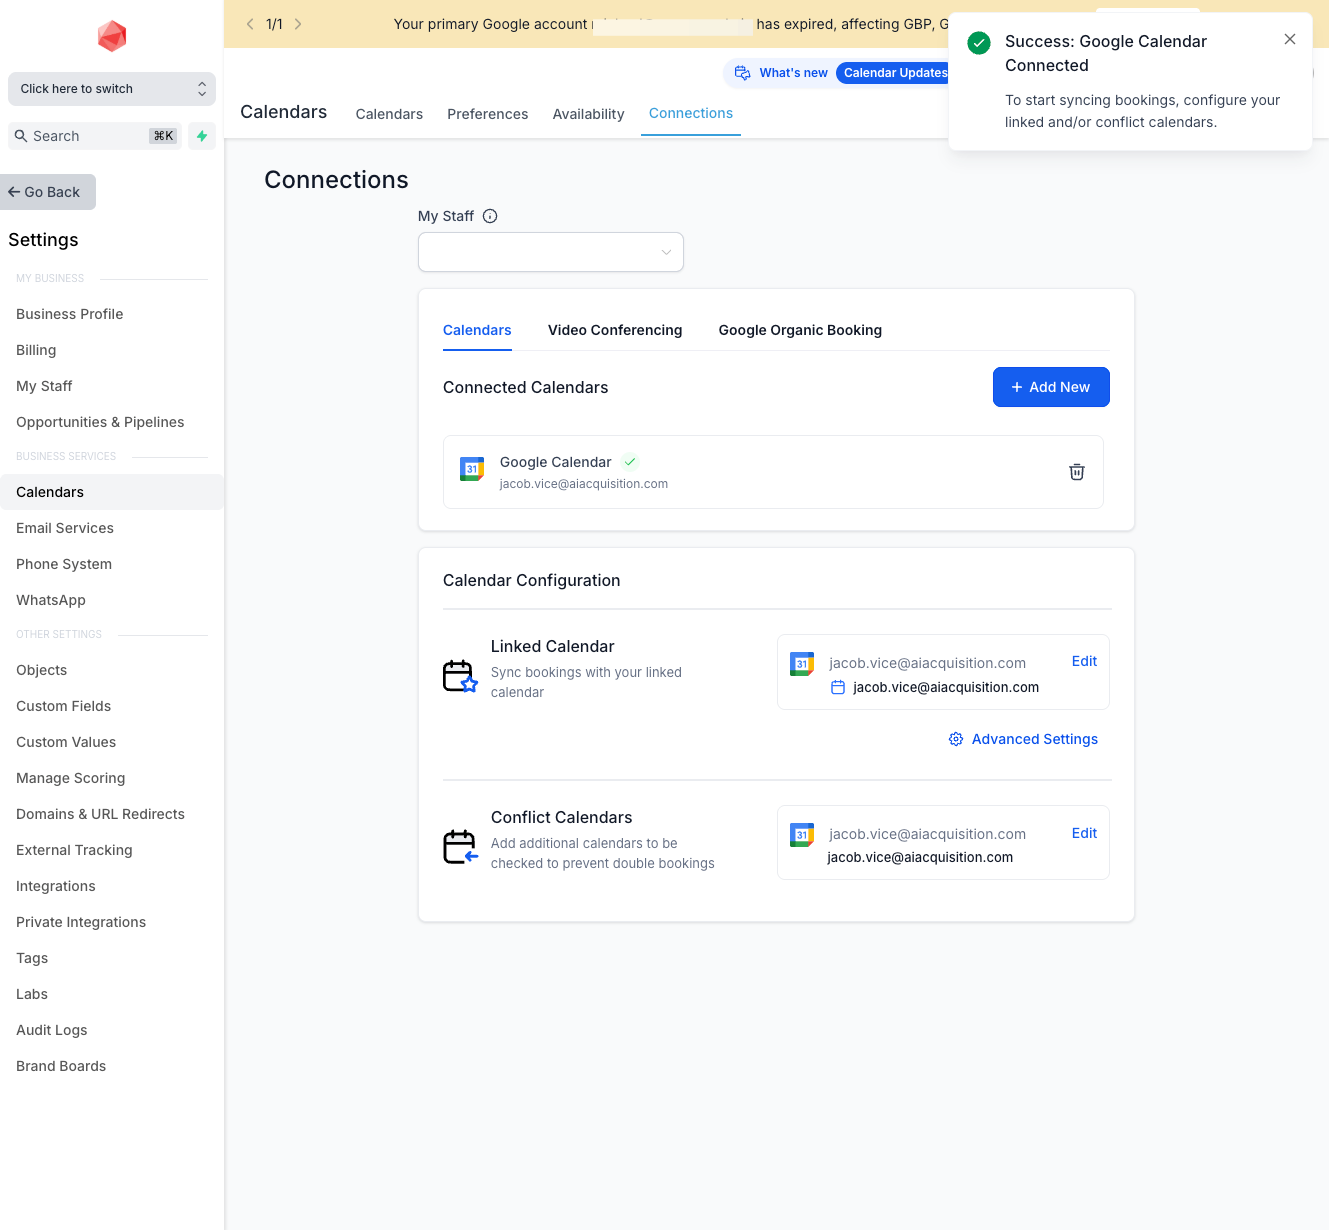The image size is (1329, 1230).
Task: Click the green lightning bolt quick action icon
Action: 202,136
